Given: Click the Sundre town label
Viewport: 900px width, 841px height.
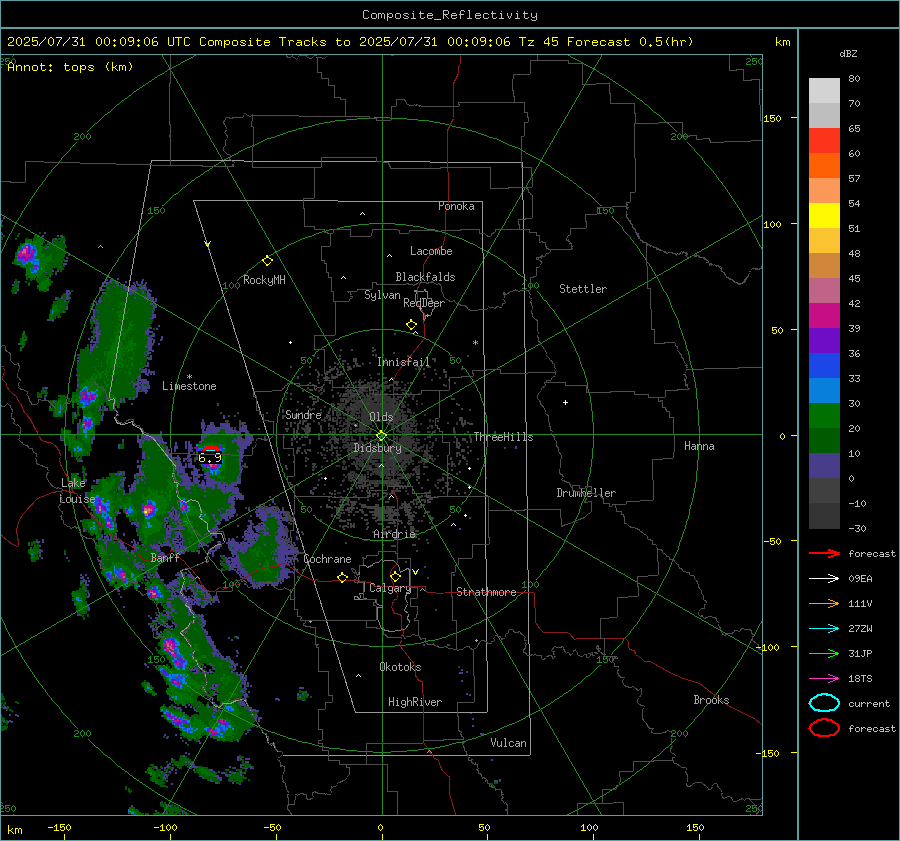Looking at the screenshot, I should tap(303, 414).
